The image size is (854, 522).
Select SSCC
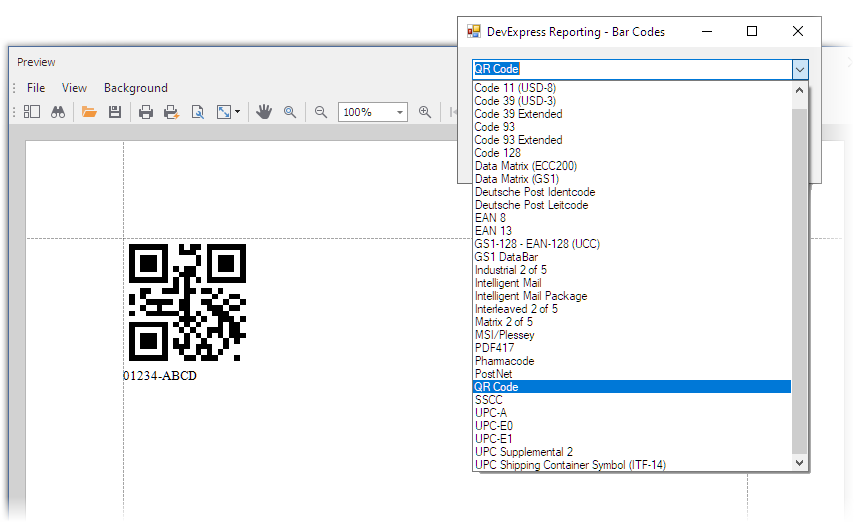tap(632, 400)
